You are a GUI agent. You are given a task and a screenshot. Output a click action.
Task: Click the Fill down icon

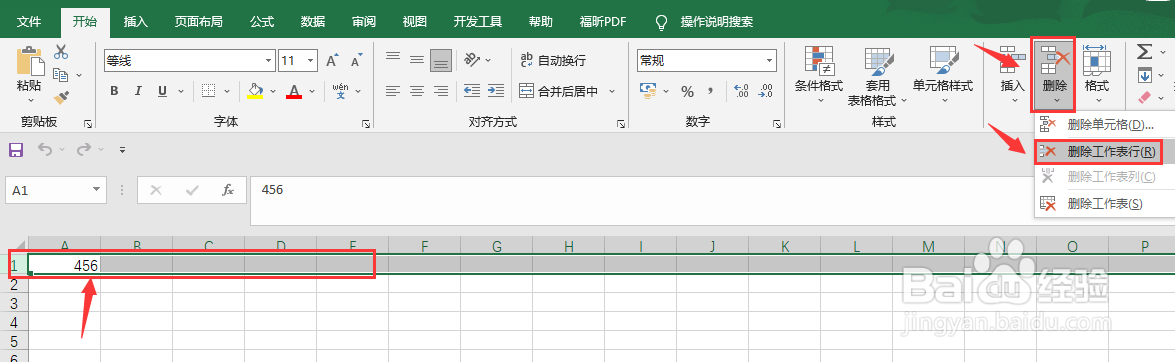coord(1144,75)
